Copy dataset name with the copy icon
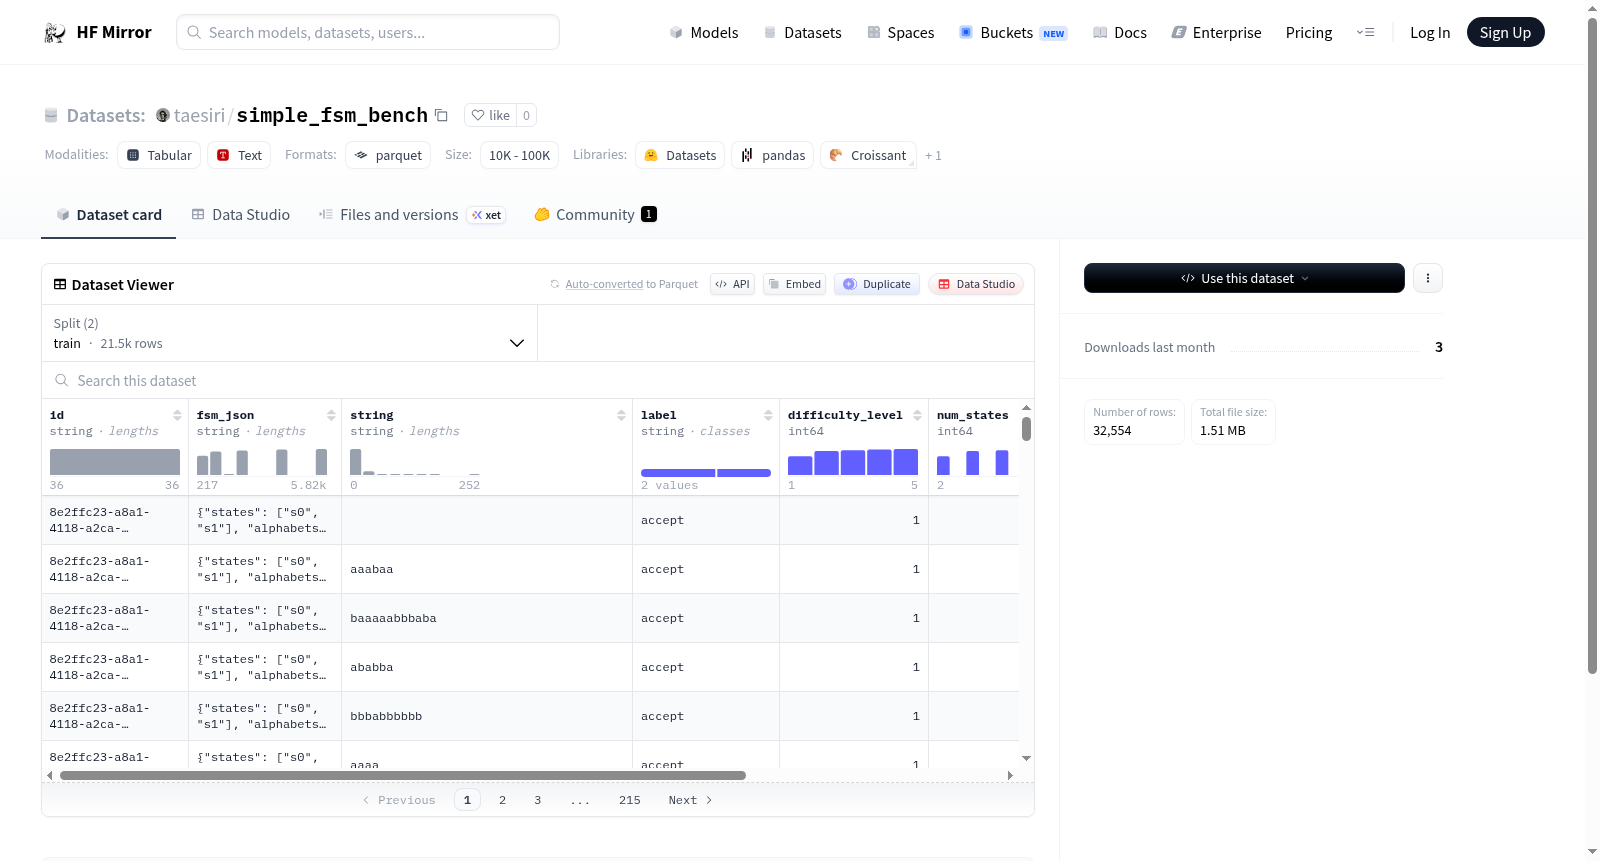The image size is (1600, 861). 441,115
